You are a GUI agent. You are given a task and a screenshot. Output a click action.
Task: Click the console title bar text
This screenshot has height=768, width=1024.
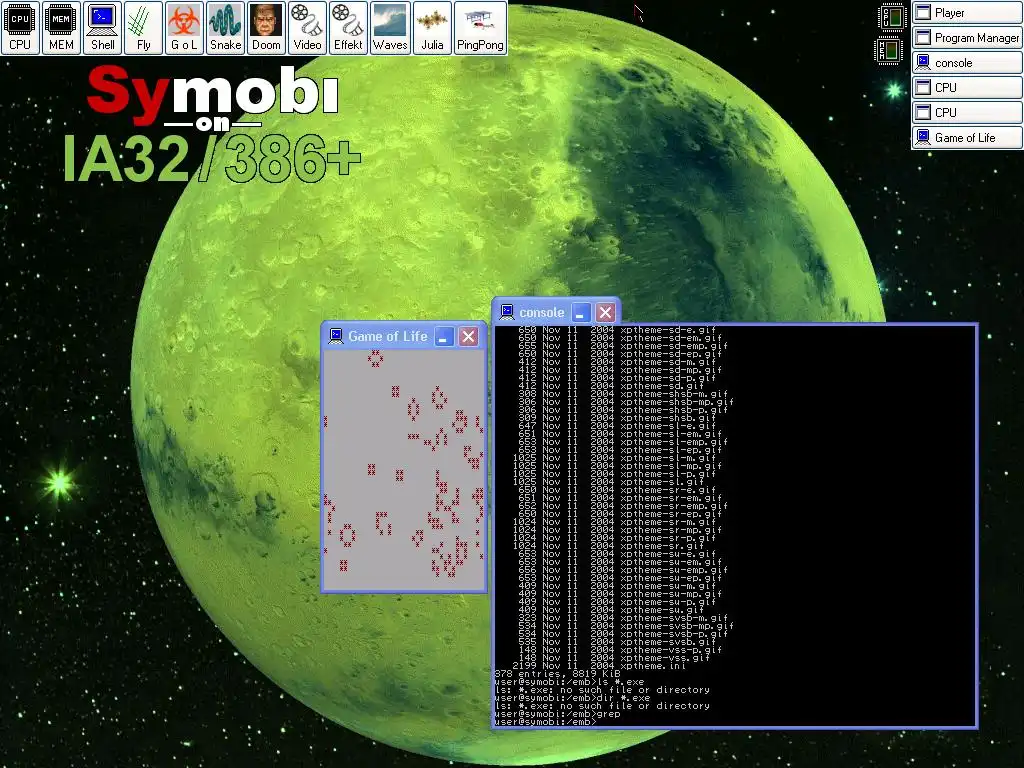pos(541,313)
